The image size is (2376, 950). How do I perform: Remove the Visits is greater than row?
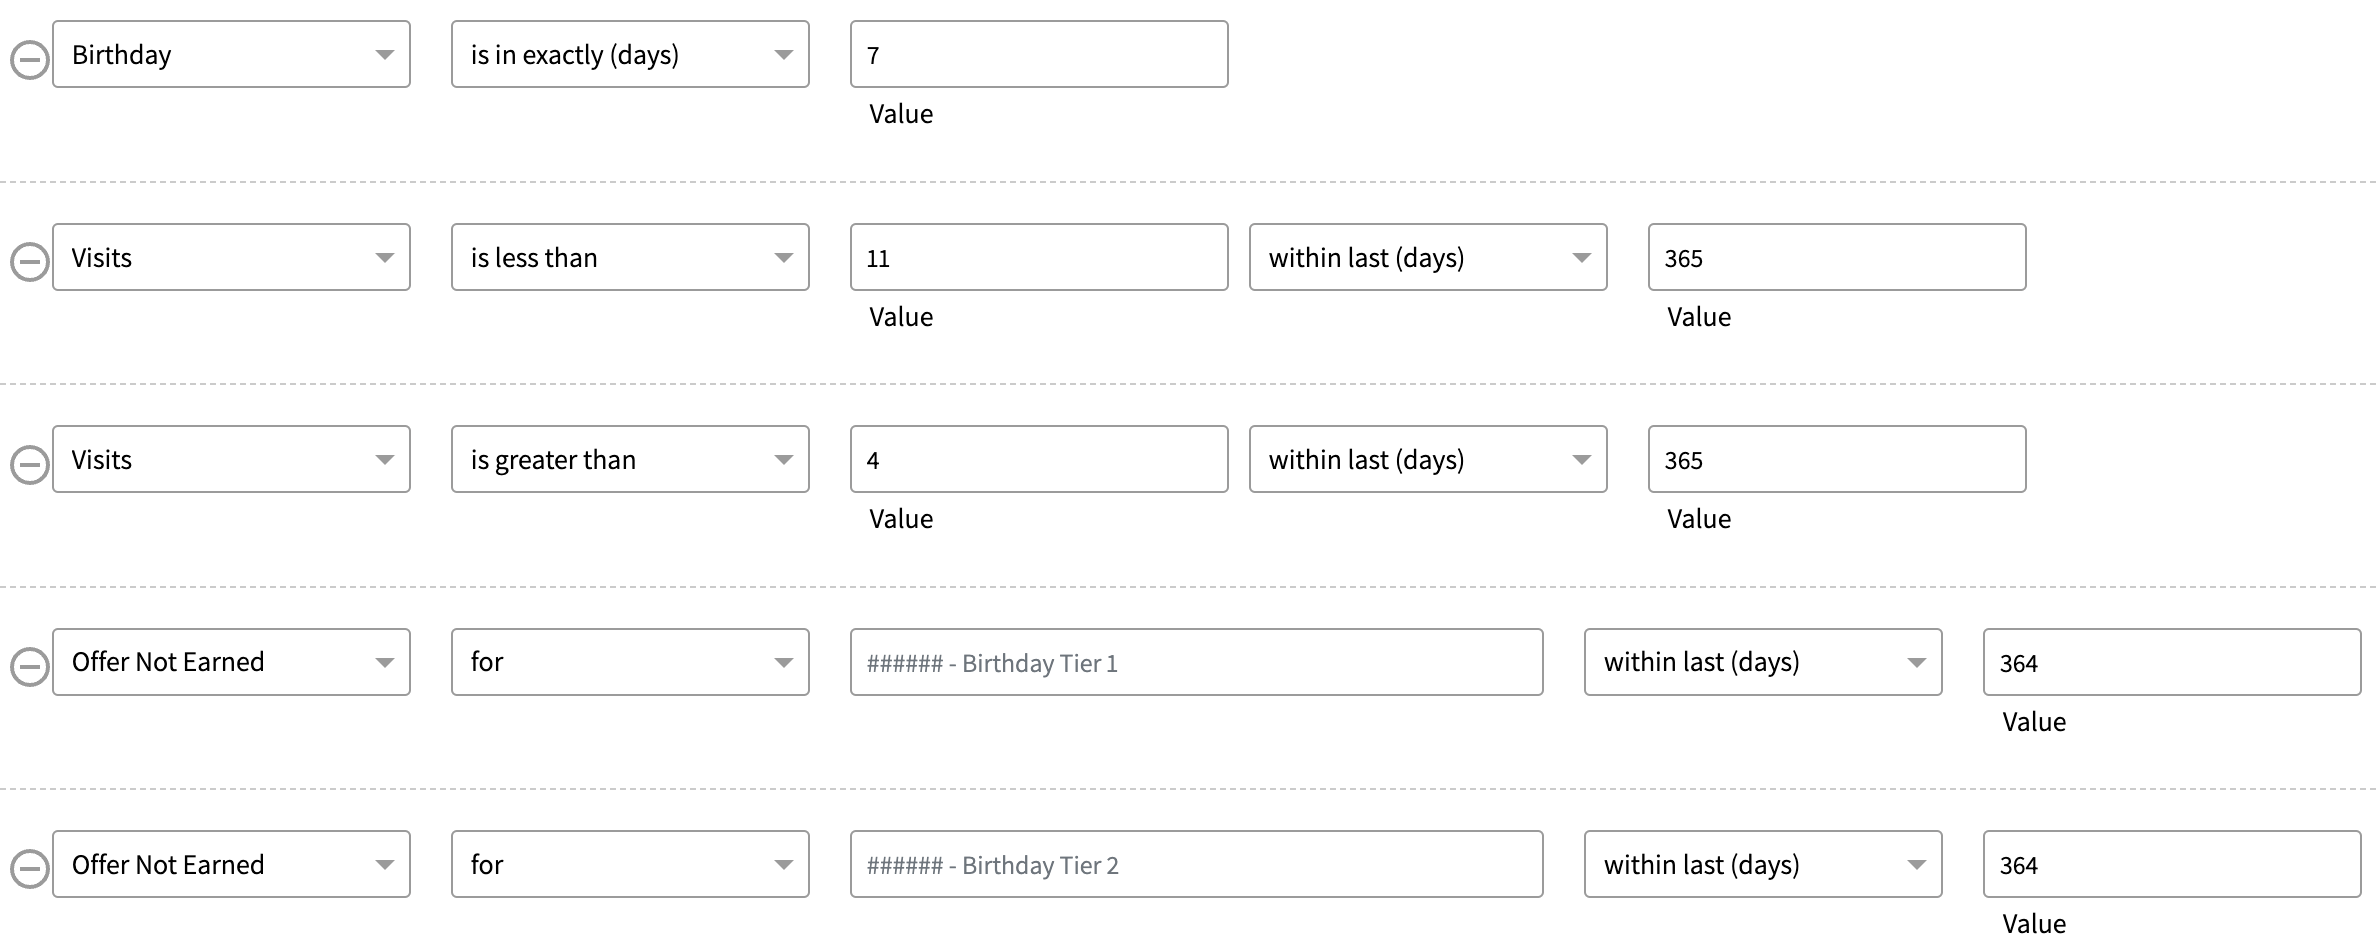click(29, 465)
